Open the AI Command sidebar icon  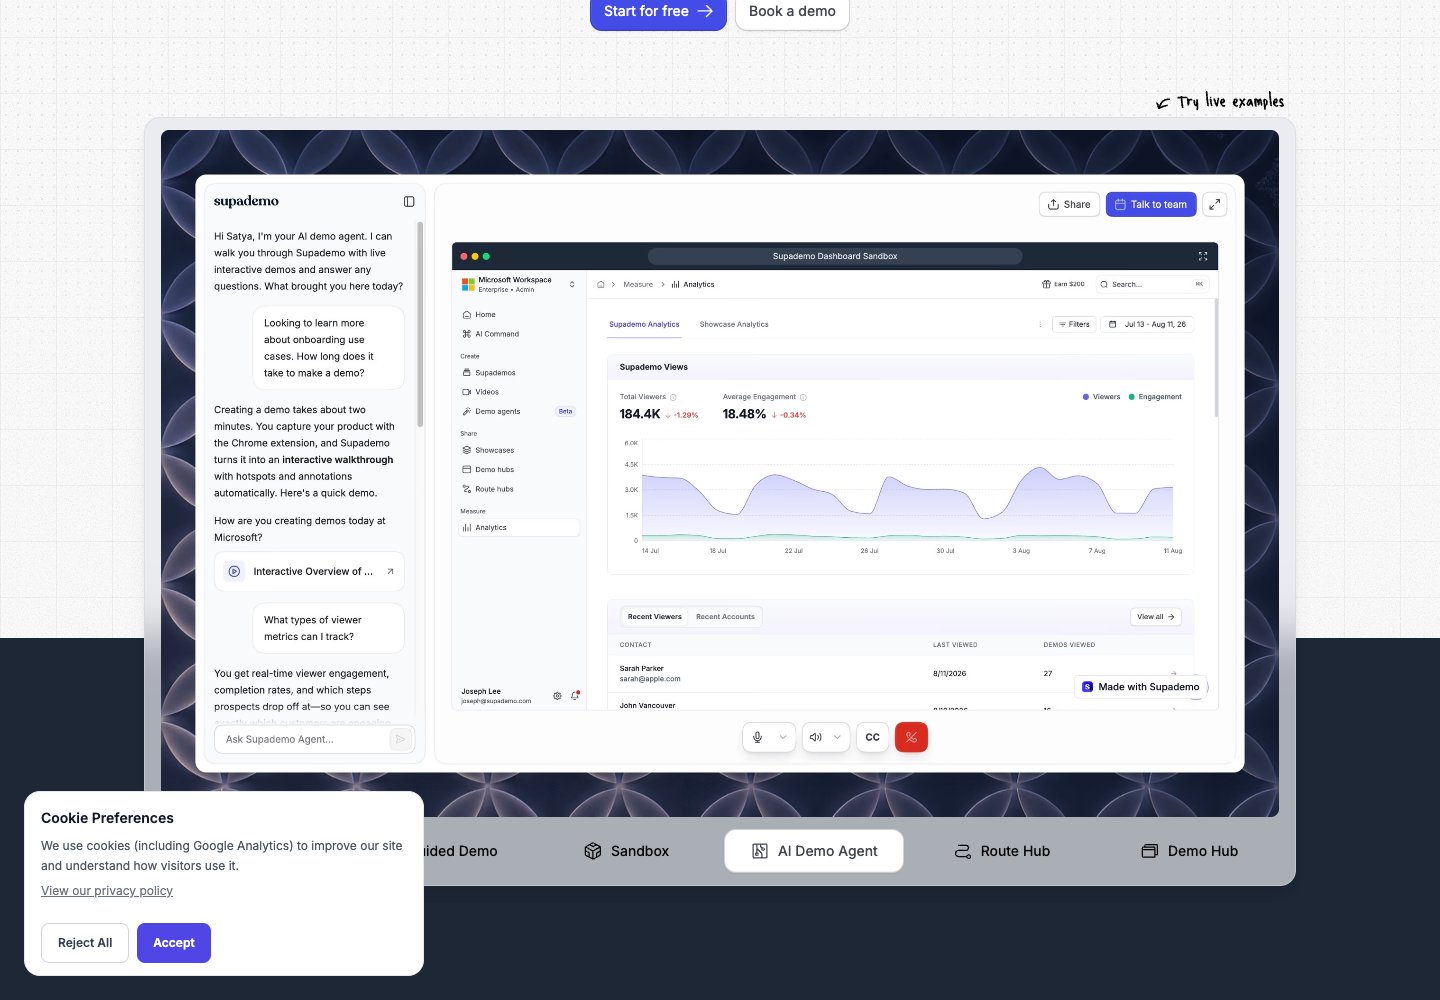coord(467,334)
